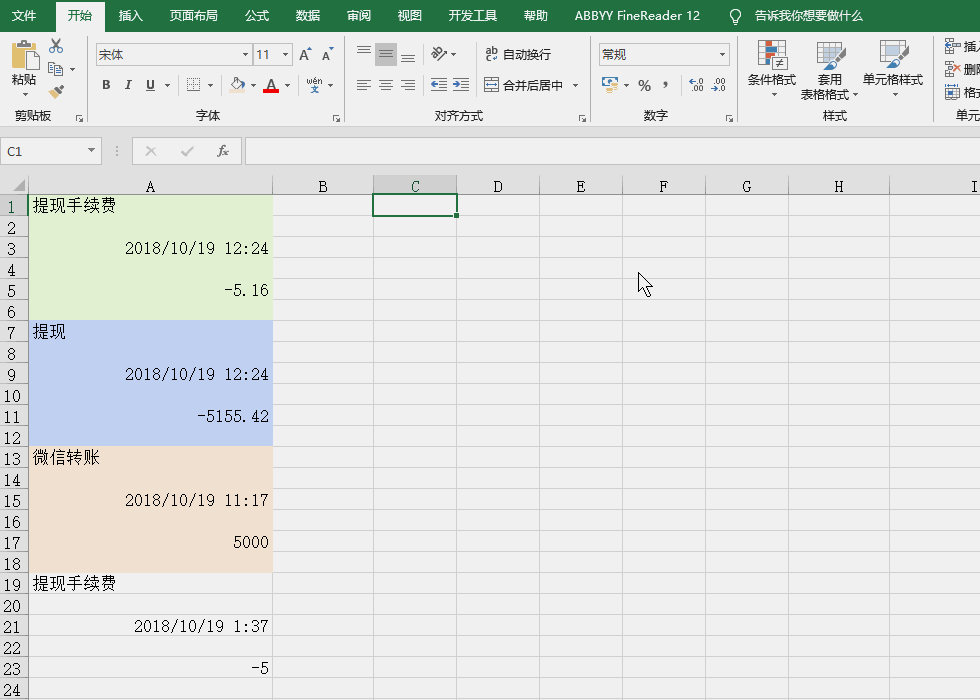This screenshot has height=700, width=980.
Task: Apply comma style
Action: 666,85
